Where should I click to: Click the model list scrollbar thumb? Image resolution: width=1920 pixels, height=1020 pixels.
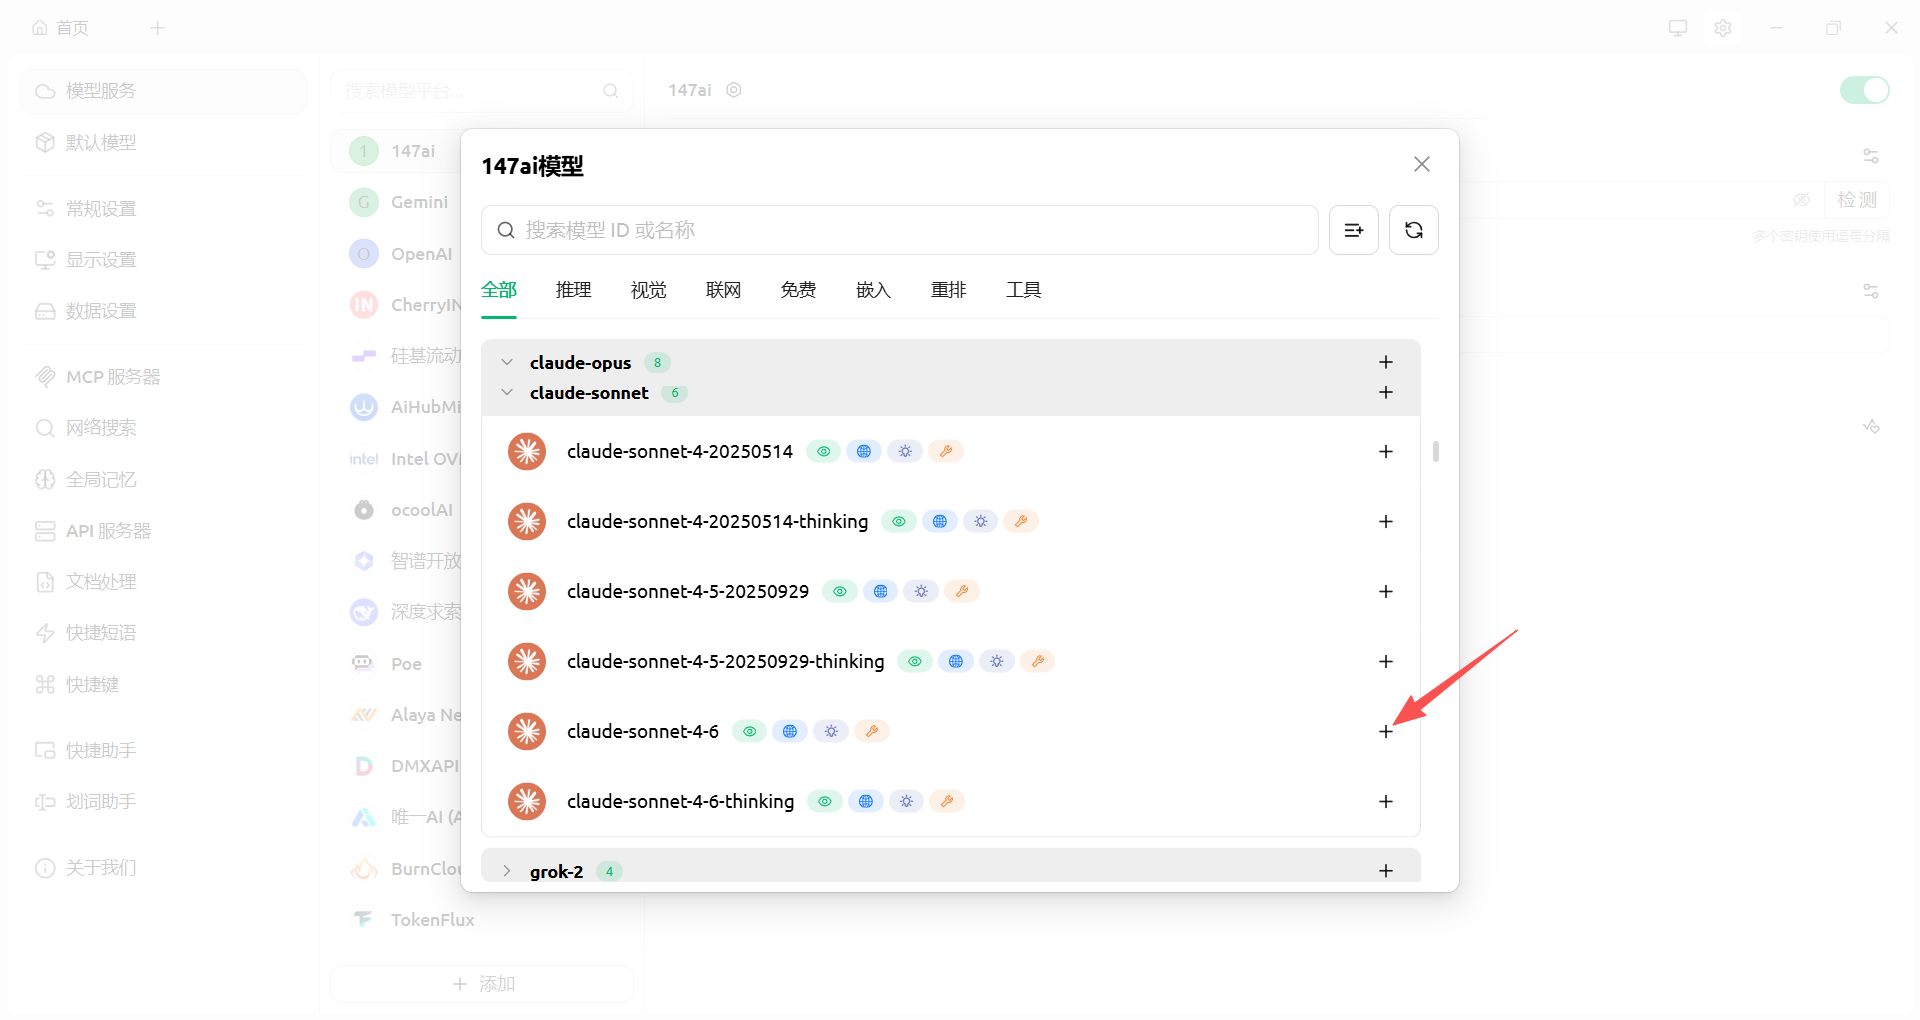pyautogui.click(x=1436, y=452)
